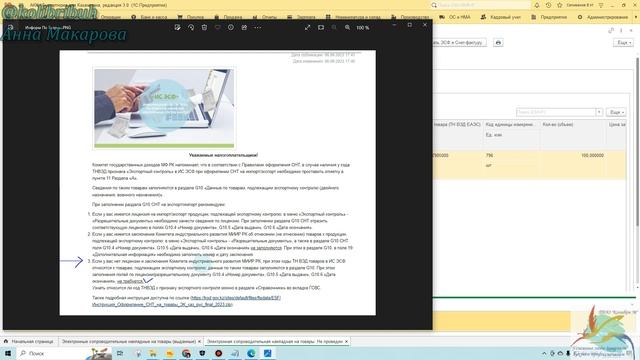Open the Продажа section
Image resolution: width=640 pixels, height=360 pixels.
click(x=228, y=17)
